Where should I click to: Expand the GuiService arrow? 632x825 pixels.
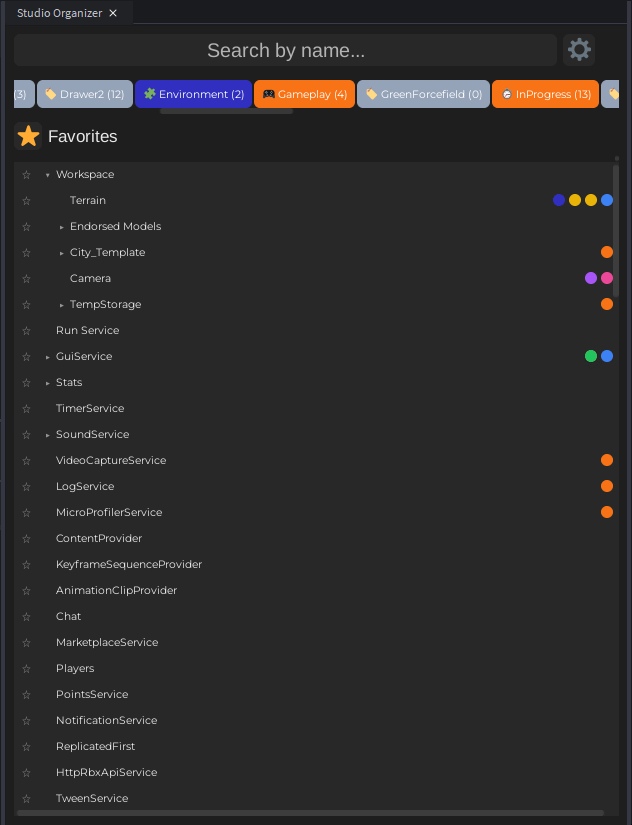(x=47, y=357)
